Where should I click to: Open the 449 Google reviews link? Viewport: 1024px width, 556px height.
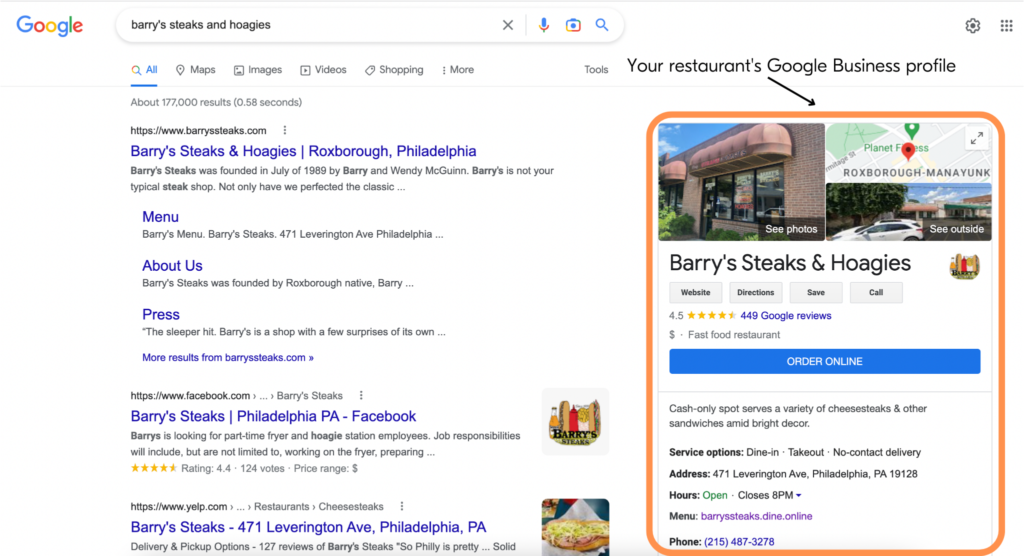(786, 316)
